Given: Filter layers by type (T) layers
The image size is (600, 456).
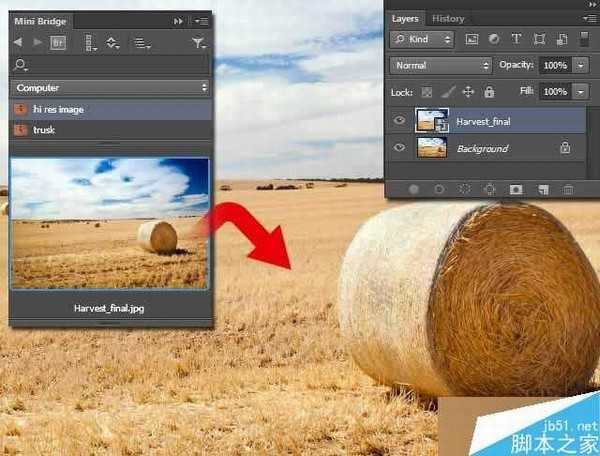Looking at the screenshot, I should click(516, 39).
